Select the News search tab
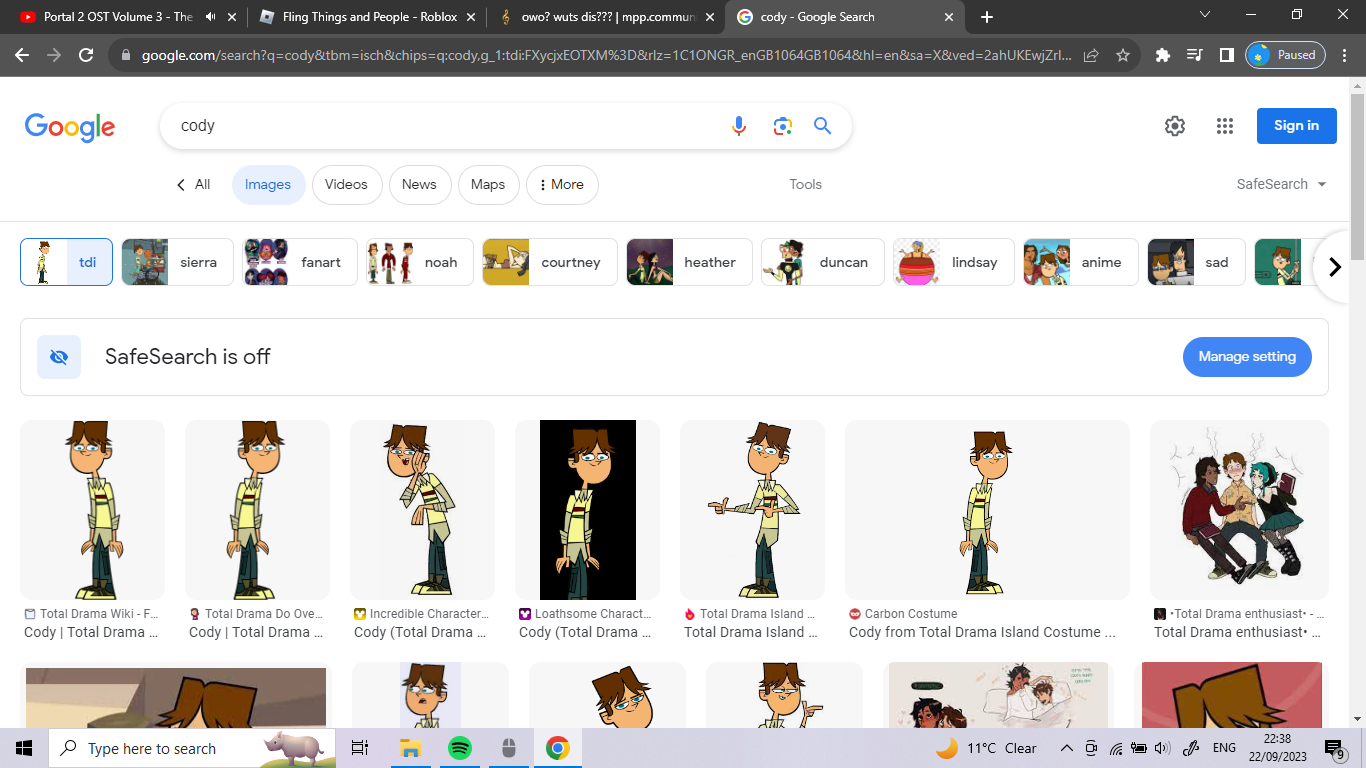This screenshot has height=768, width=1366. pyautogui.click(x=419, y=184)
